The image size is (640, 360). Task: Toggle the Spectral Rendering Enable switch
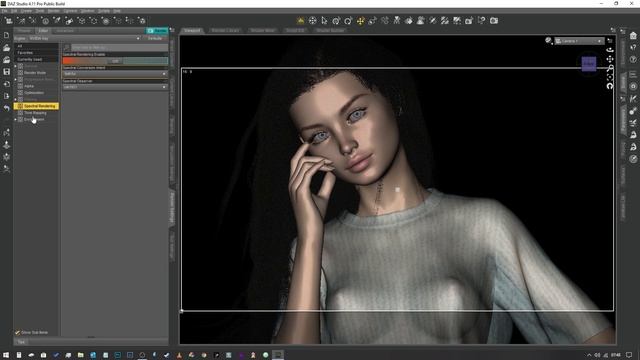pyautogui.click(x=115, y=61)
